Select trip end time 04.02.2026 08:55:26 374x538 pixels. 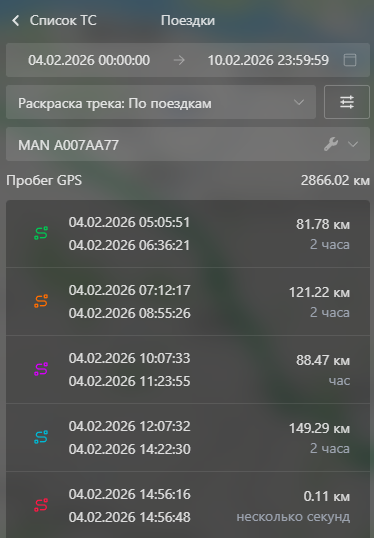pos(129,313)
